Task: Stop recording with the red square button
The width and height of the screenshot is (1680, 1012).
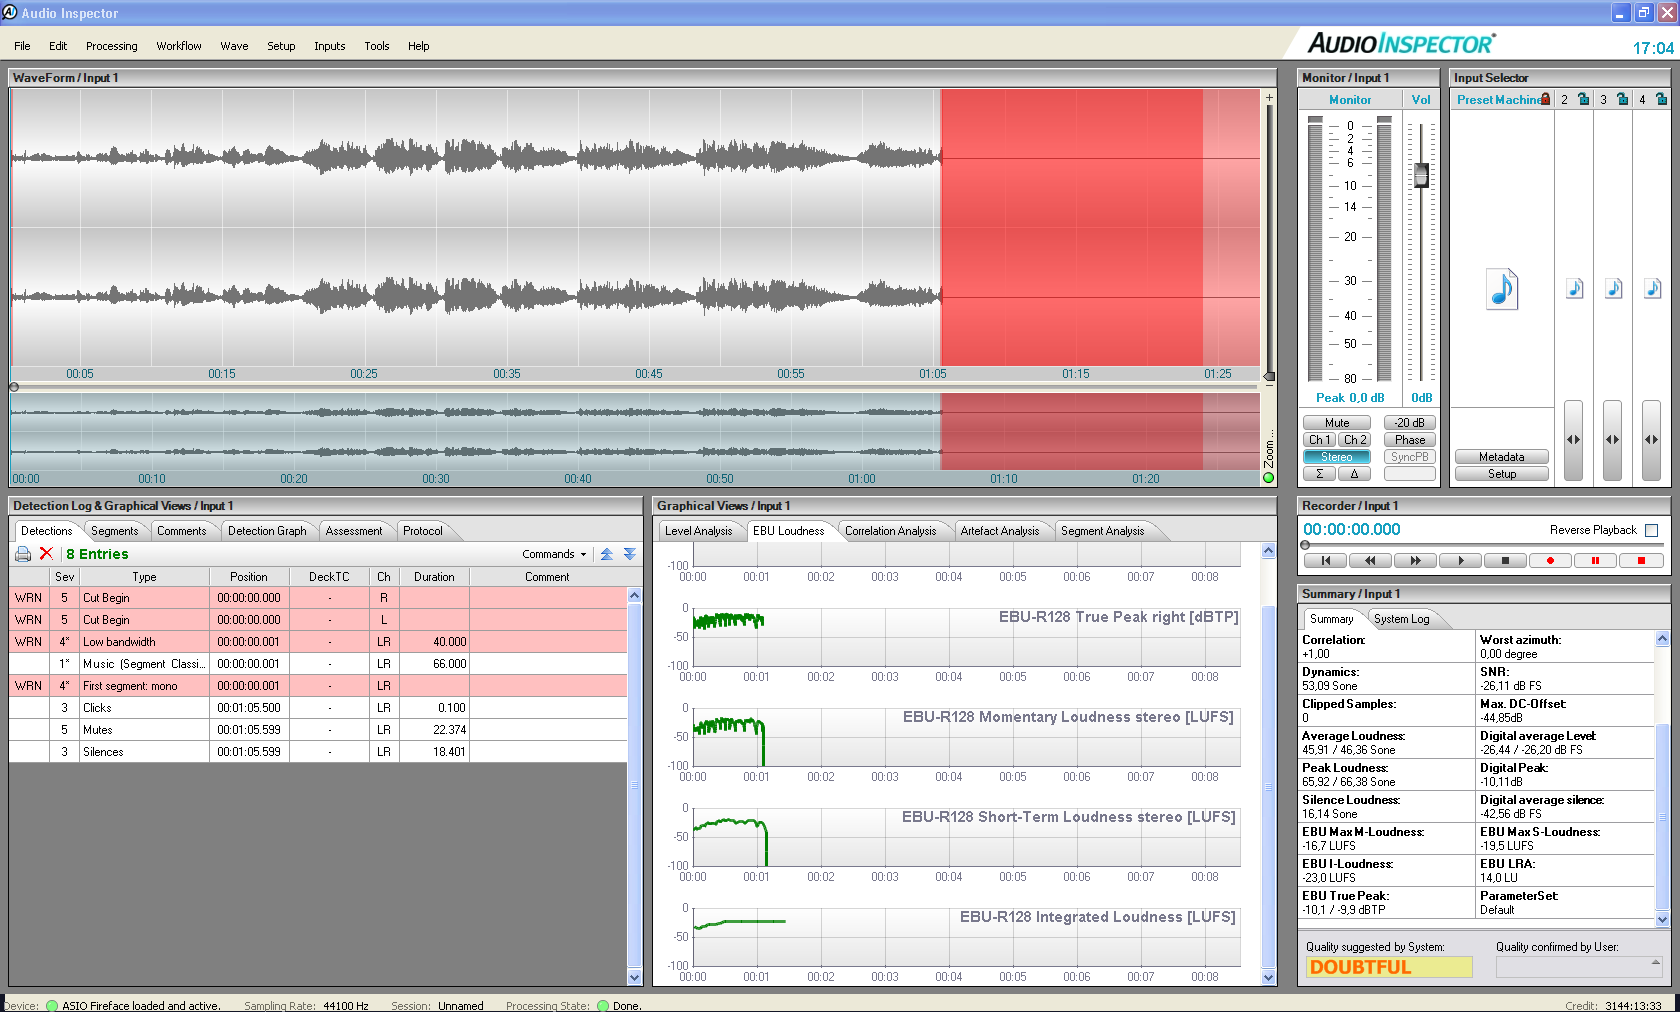Action: [x=1640, y=561]
